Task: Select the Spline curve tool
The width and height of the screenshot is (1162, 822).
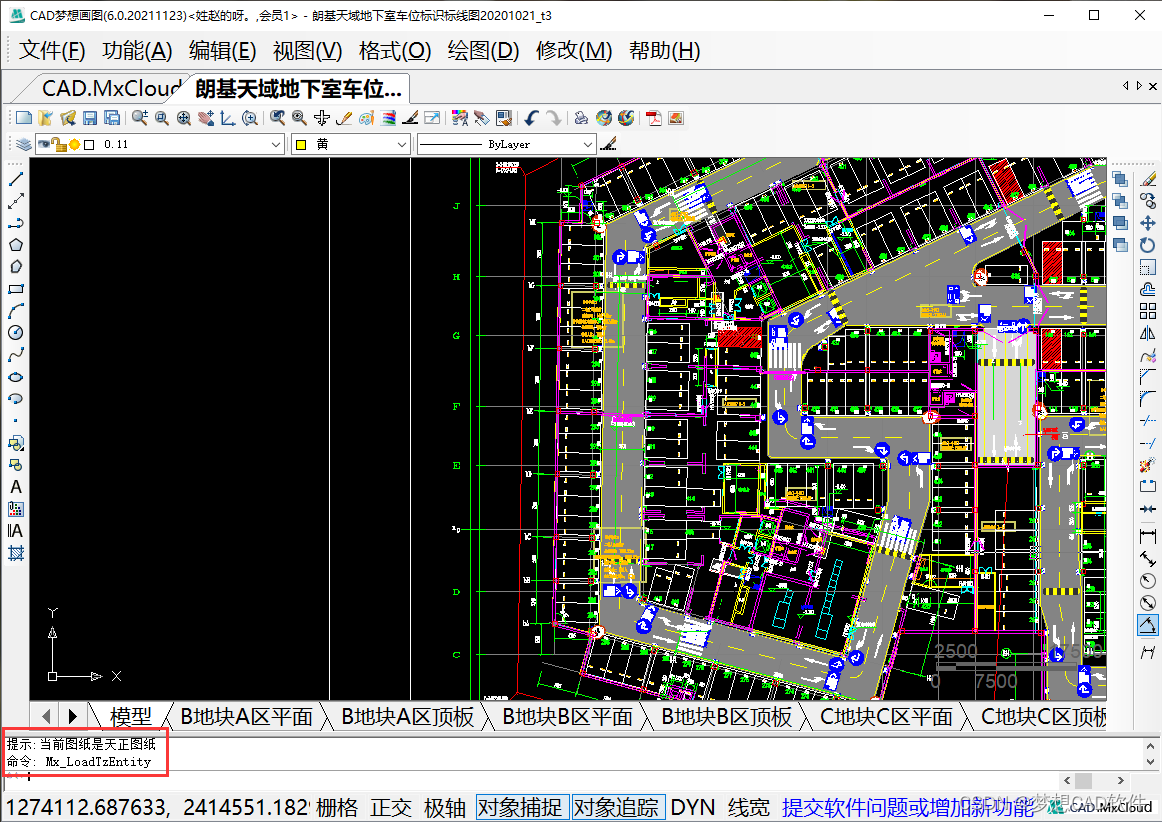Action: (16, 355)
